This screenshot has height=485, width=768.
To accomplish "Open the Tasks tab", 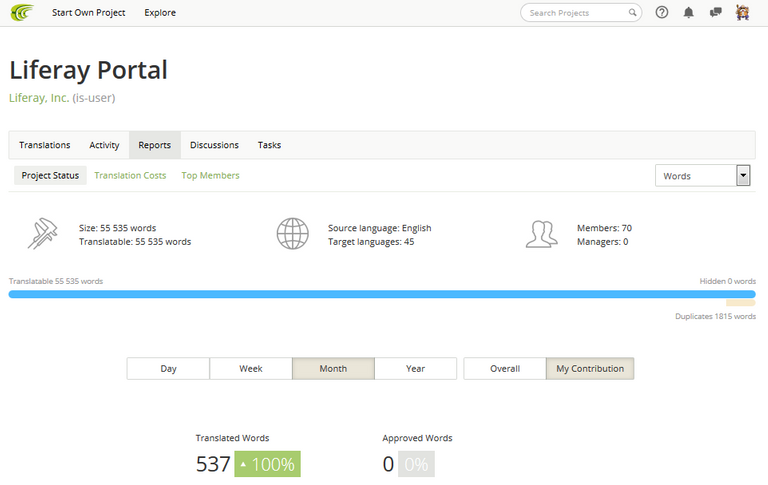I will tap(269, 145).
